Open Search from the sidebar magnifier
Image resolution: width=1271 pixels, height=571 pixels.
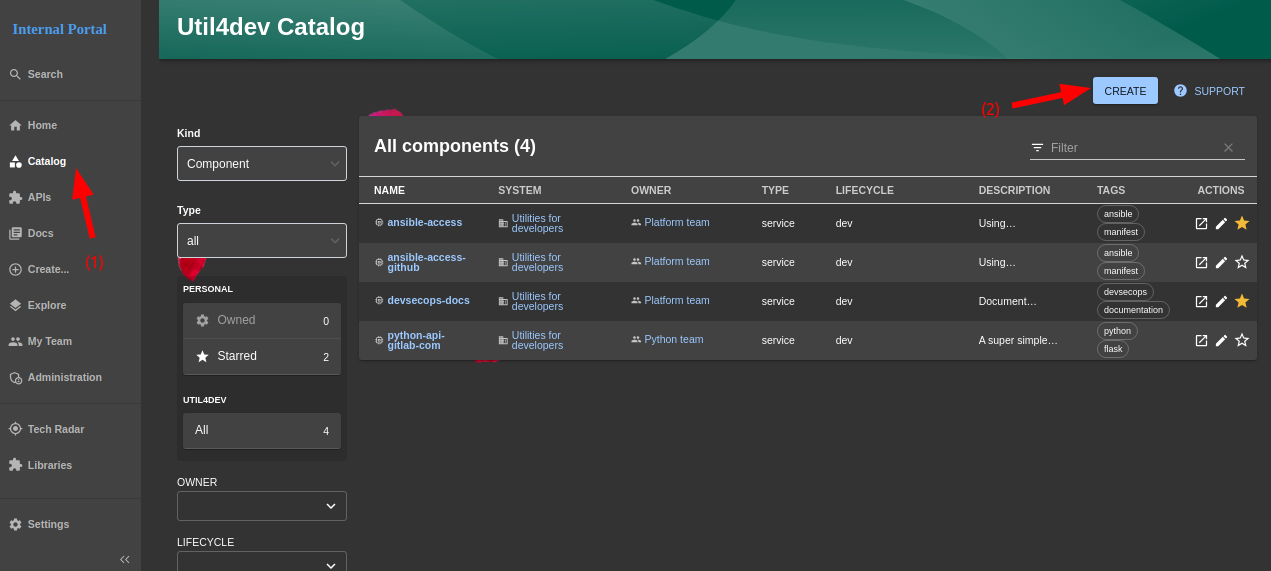pyautogui.click(x=15, y=74)
